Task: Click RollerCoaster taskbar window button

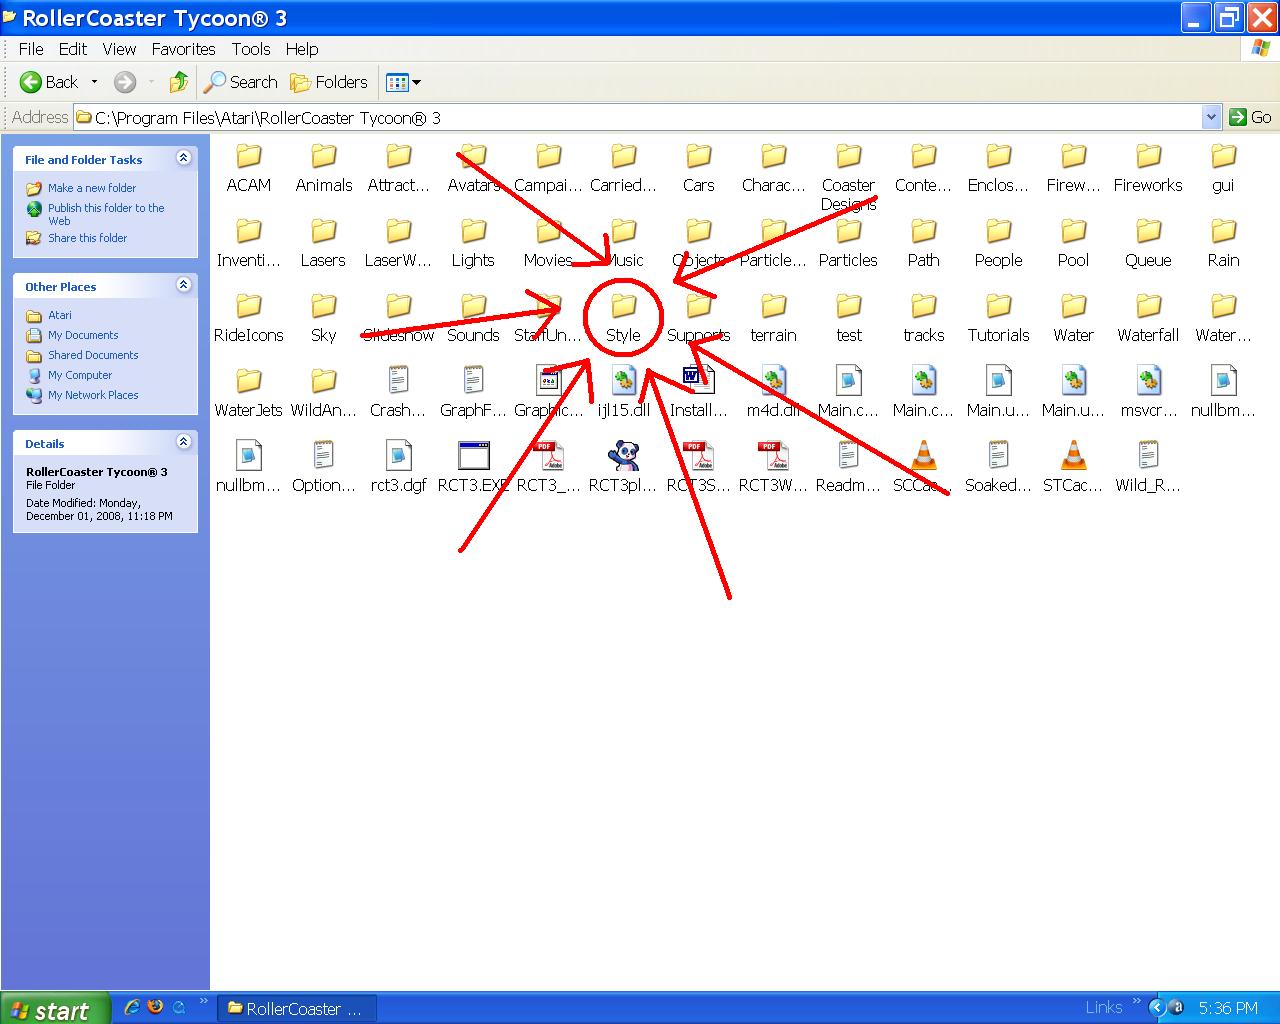Action: pyautogui.click(x=297, y=1009)
